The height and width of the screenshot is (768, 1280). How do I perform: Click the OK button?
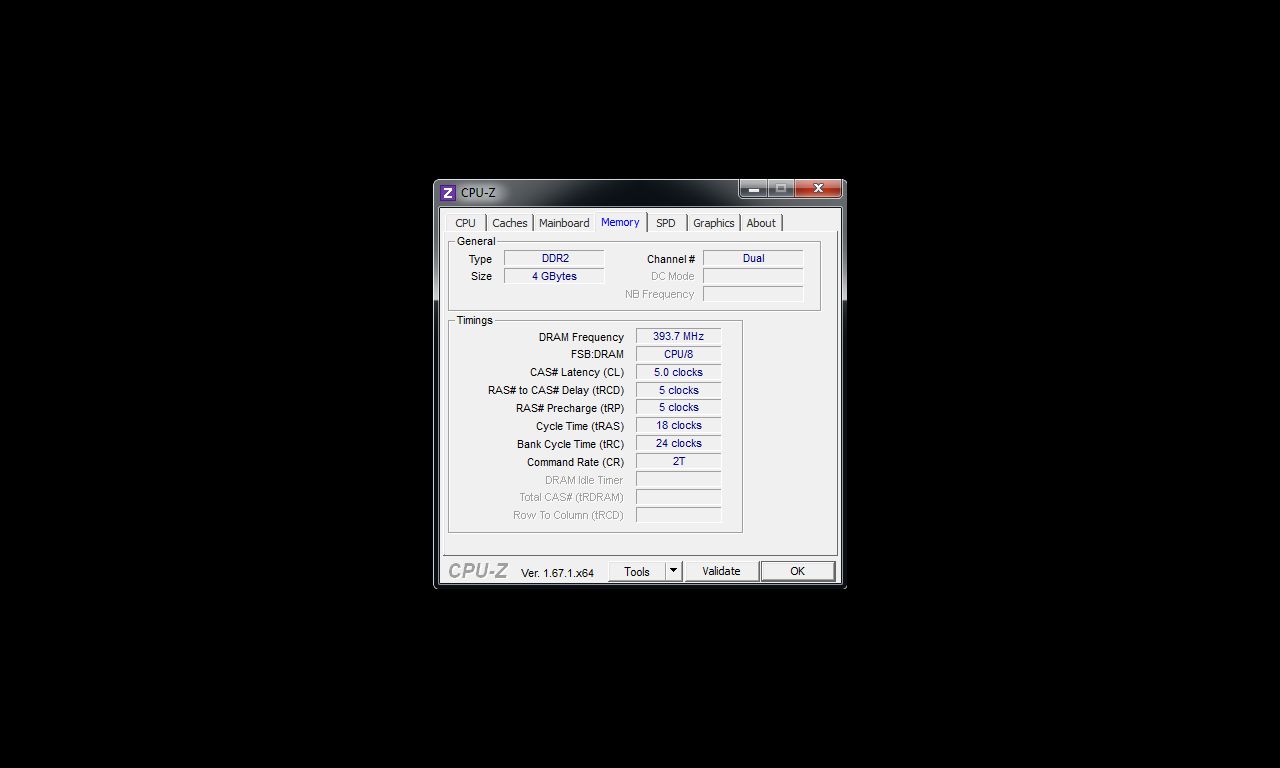[x=797, y=572]
